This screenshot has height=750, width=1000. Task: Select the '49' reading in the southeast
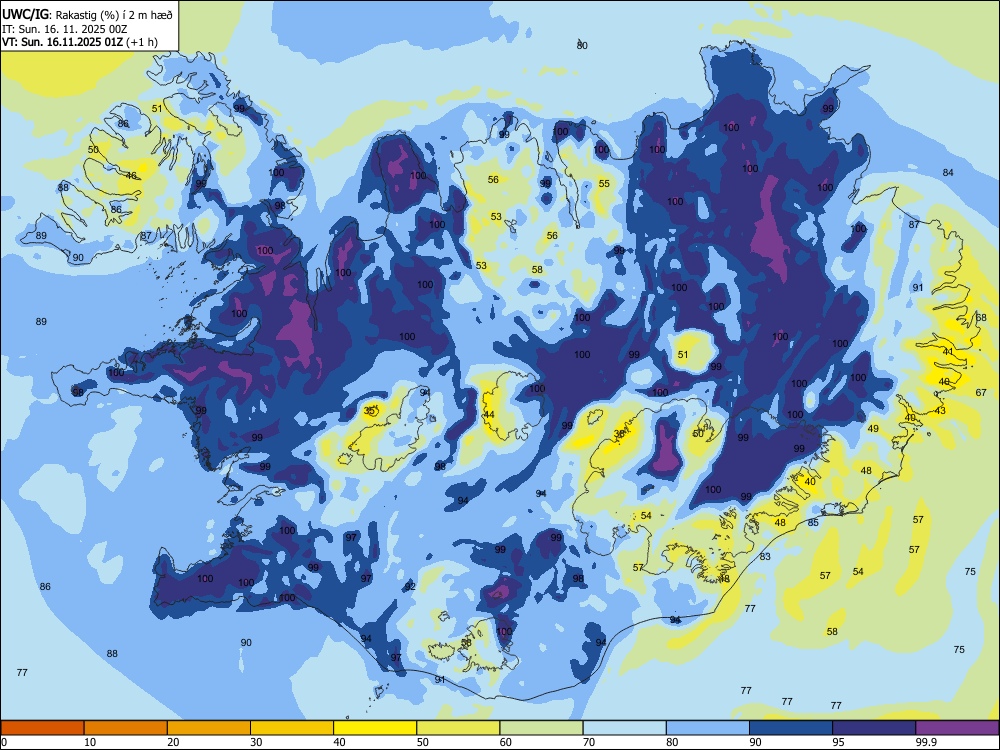point(873,428)
